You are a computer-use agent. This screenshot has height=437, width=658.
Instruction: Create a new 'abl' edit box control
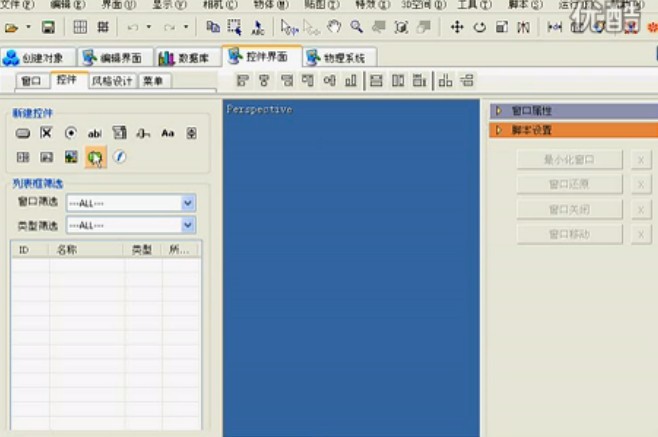[94, 133]
